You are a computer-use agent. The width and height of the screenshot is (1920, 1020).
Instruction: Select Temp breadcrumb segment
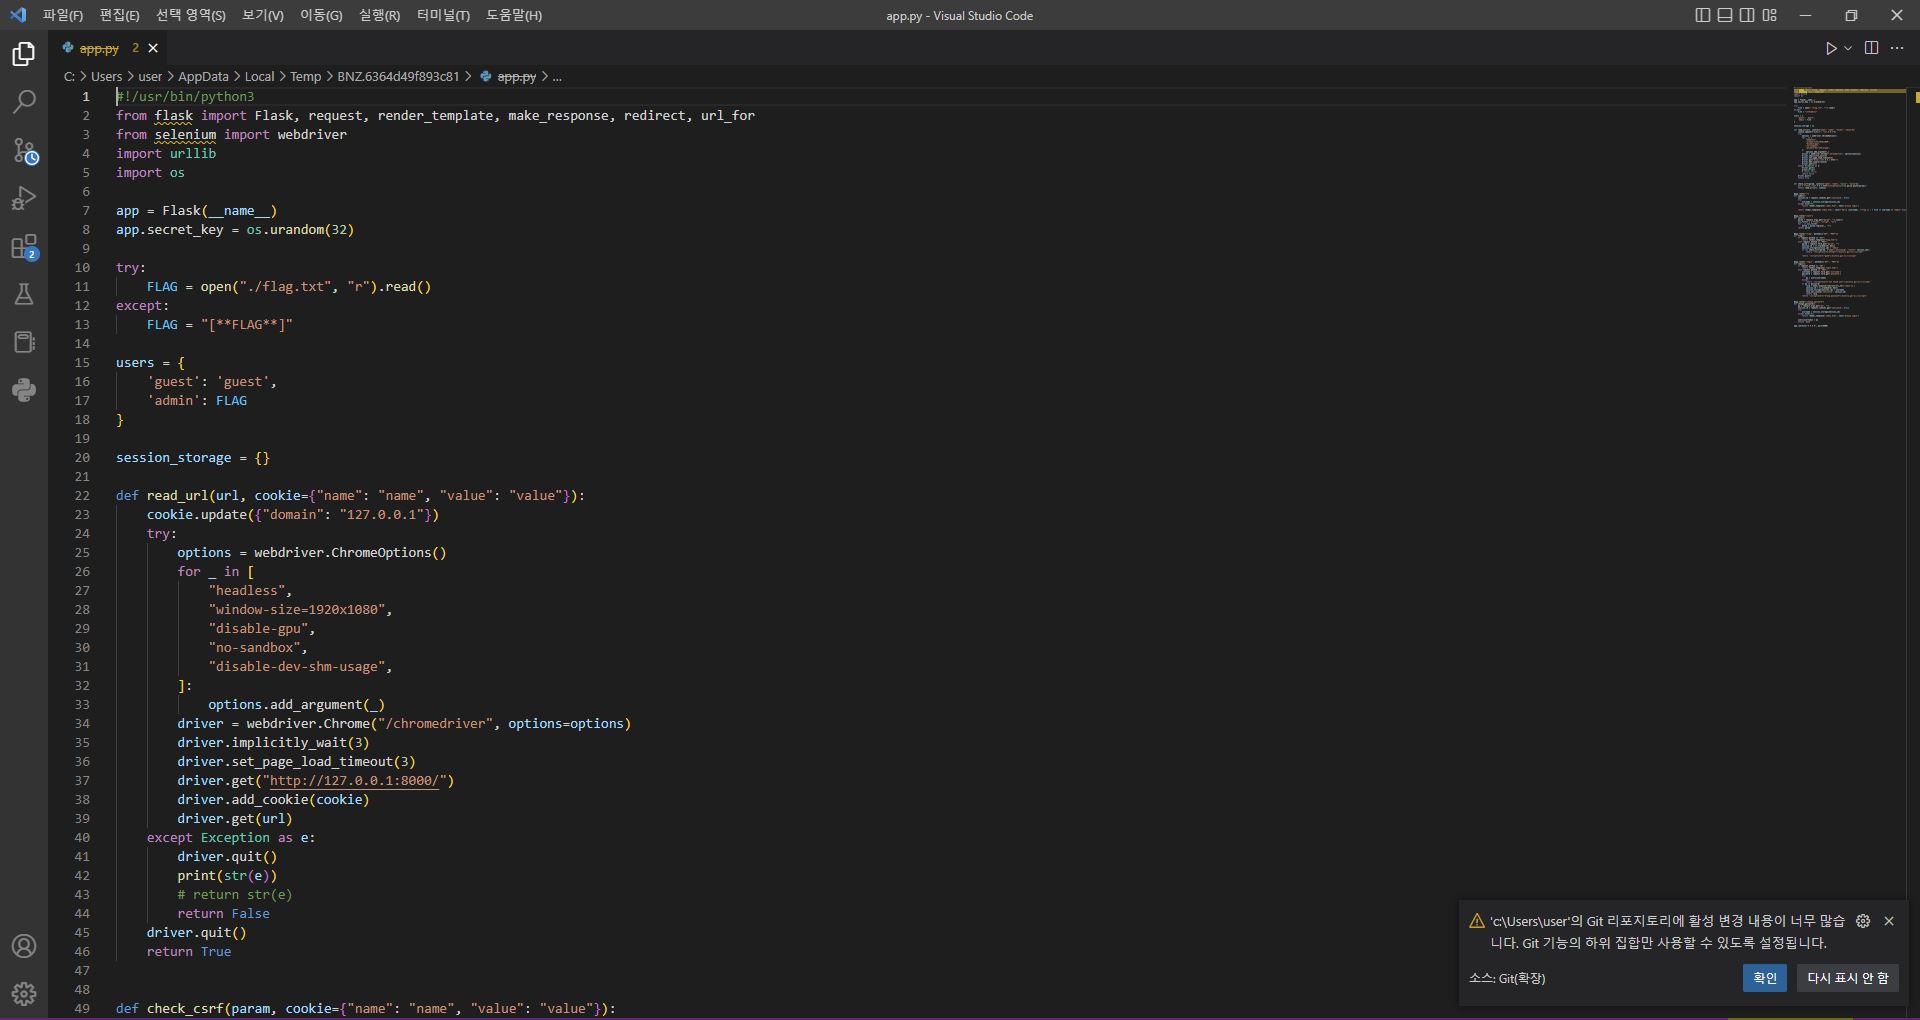[306, 76]
